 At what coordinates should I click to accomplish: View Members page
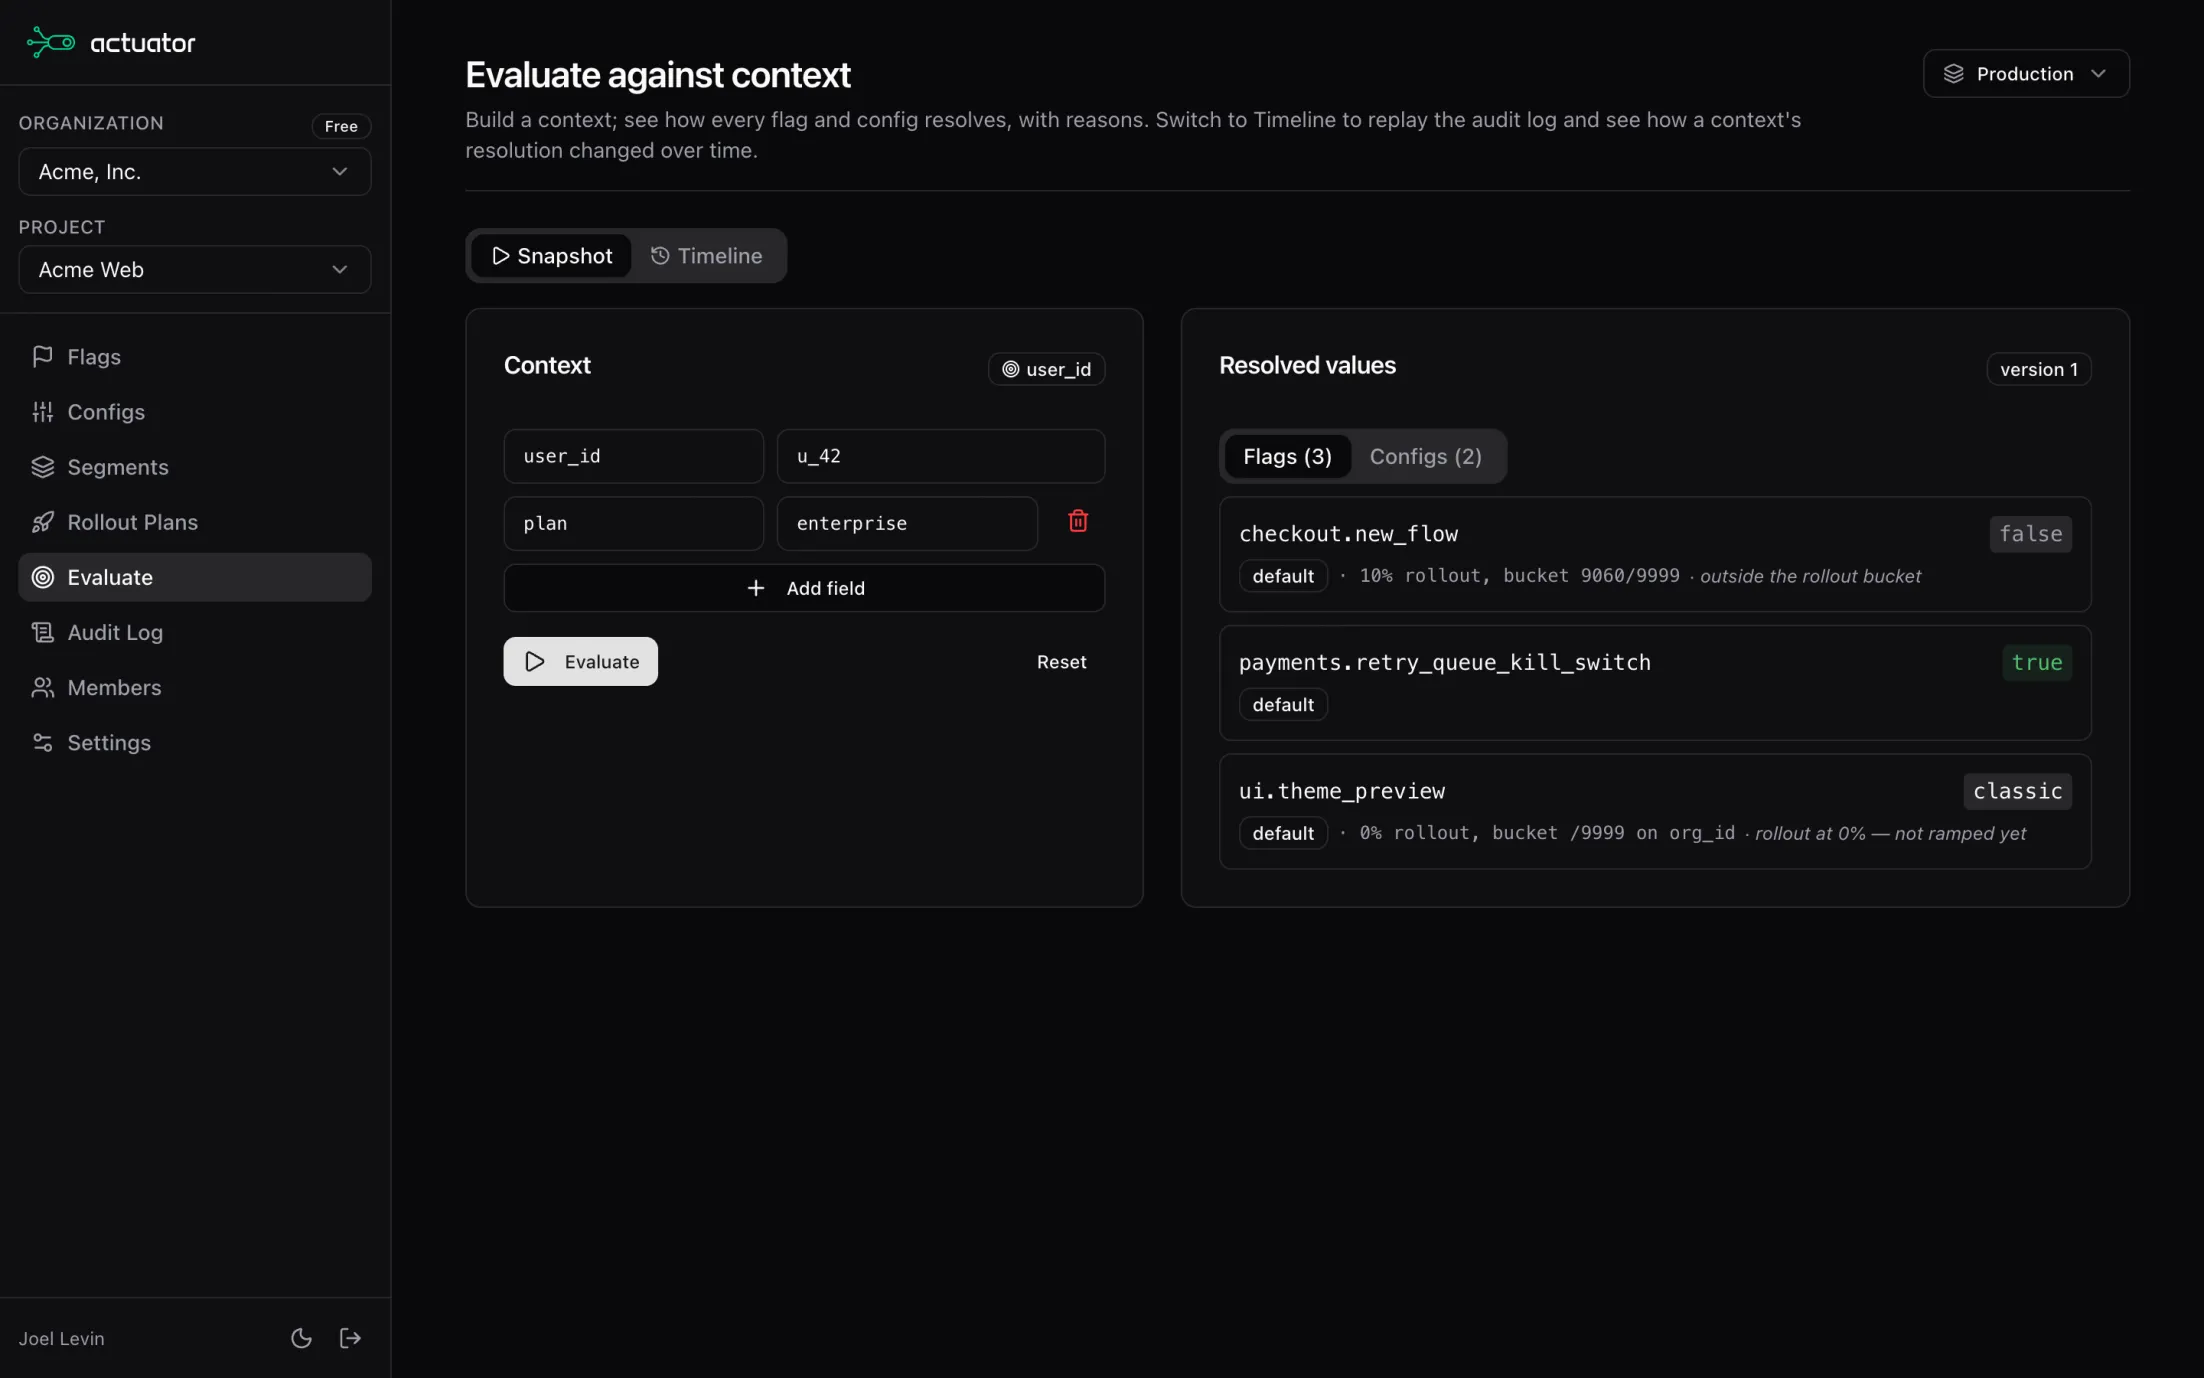tap(195, 687)
